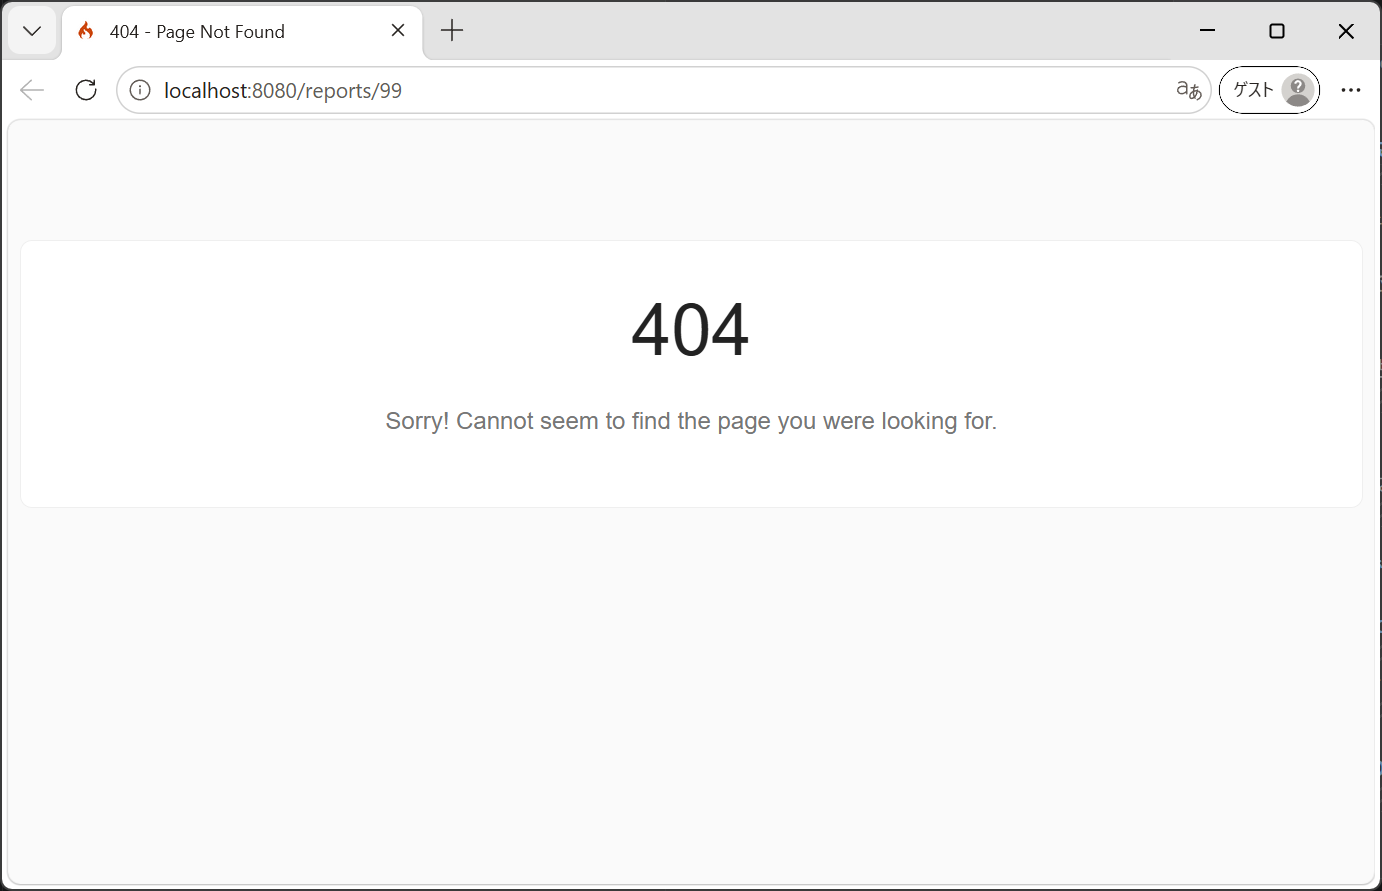Click the "Sorry! Cannot seem to find" message
Image resolution: width=1382 pixels, height=891 pixels.
691,421
